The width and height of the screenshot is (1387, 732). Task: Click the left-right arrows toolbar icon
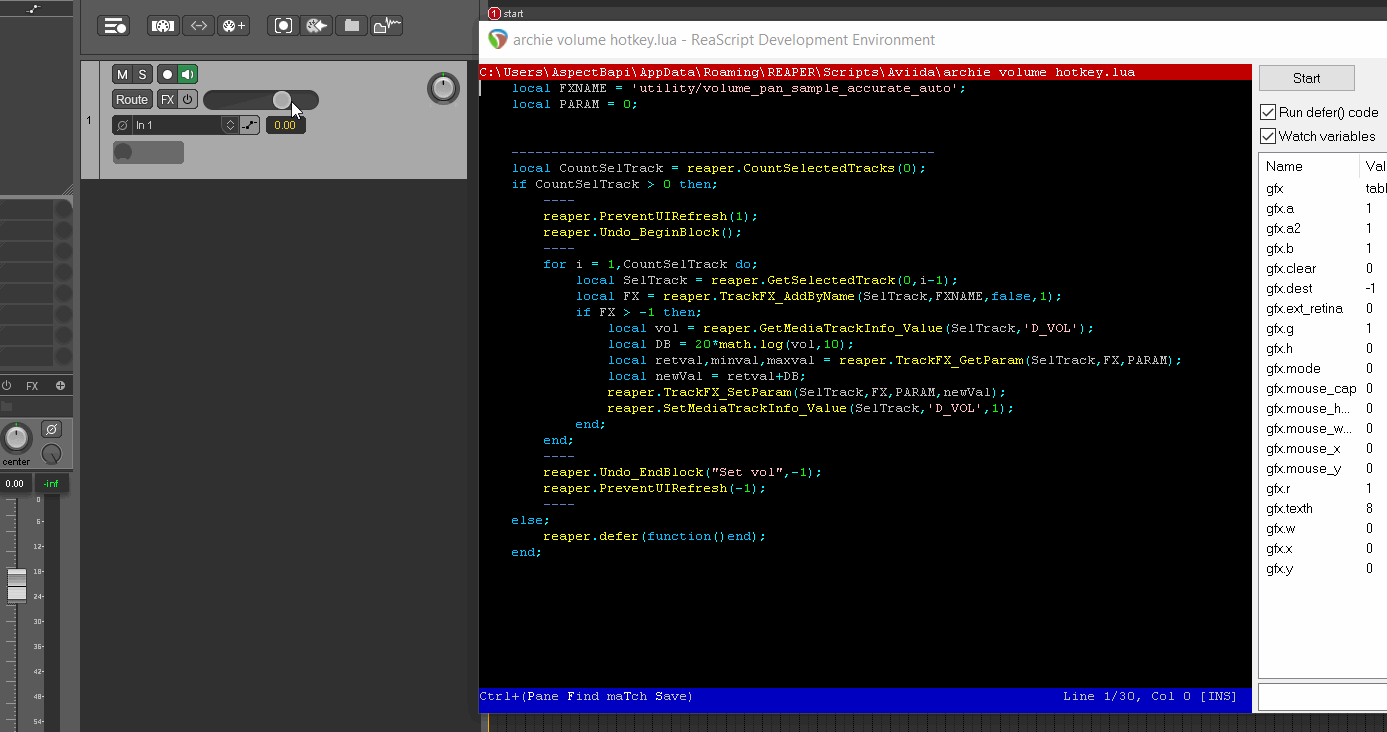coord(199,26)
